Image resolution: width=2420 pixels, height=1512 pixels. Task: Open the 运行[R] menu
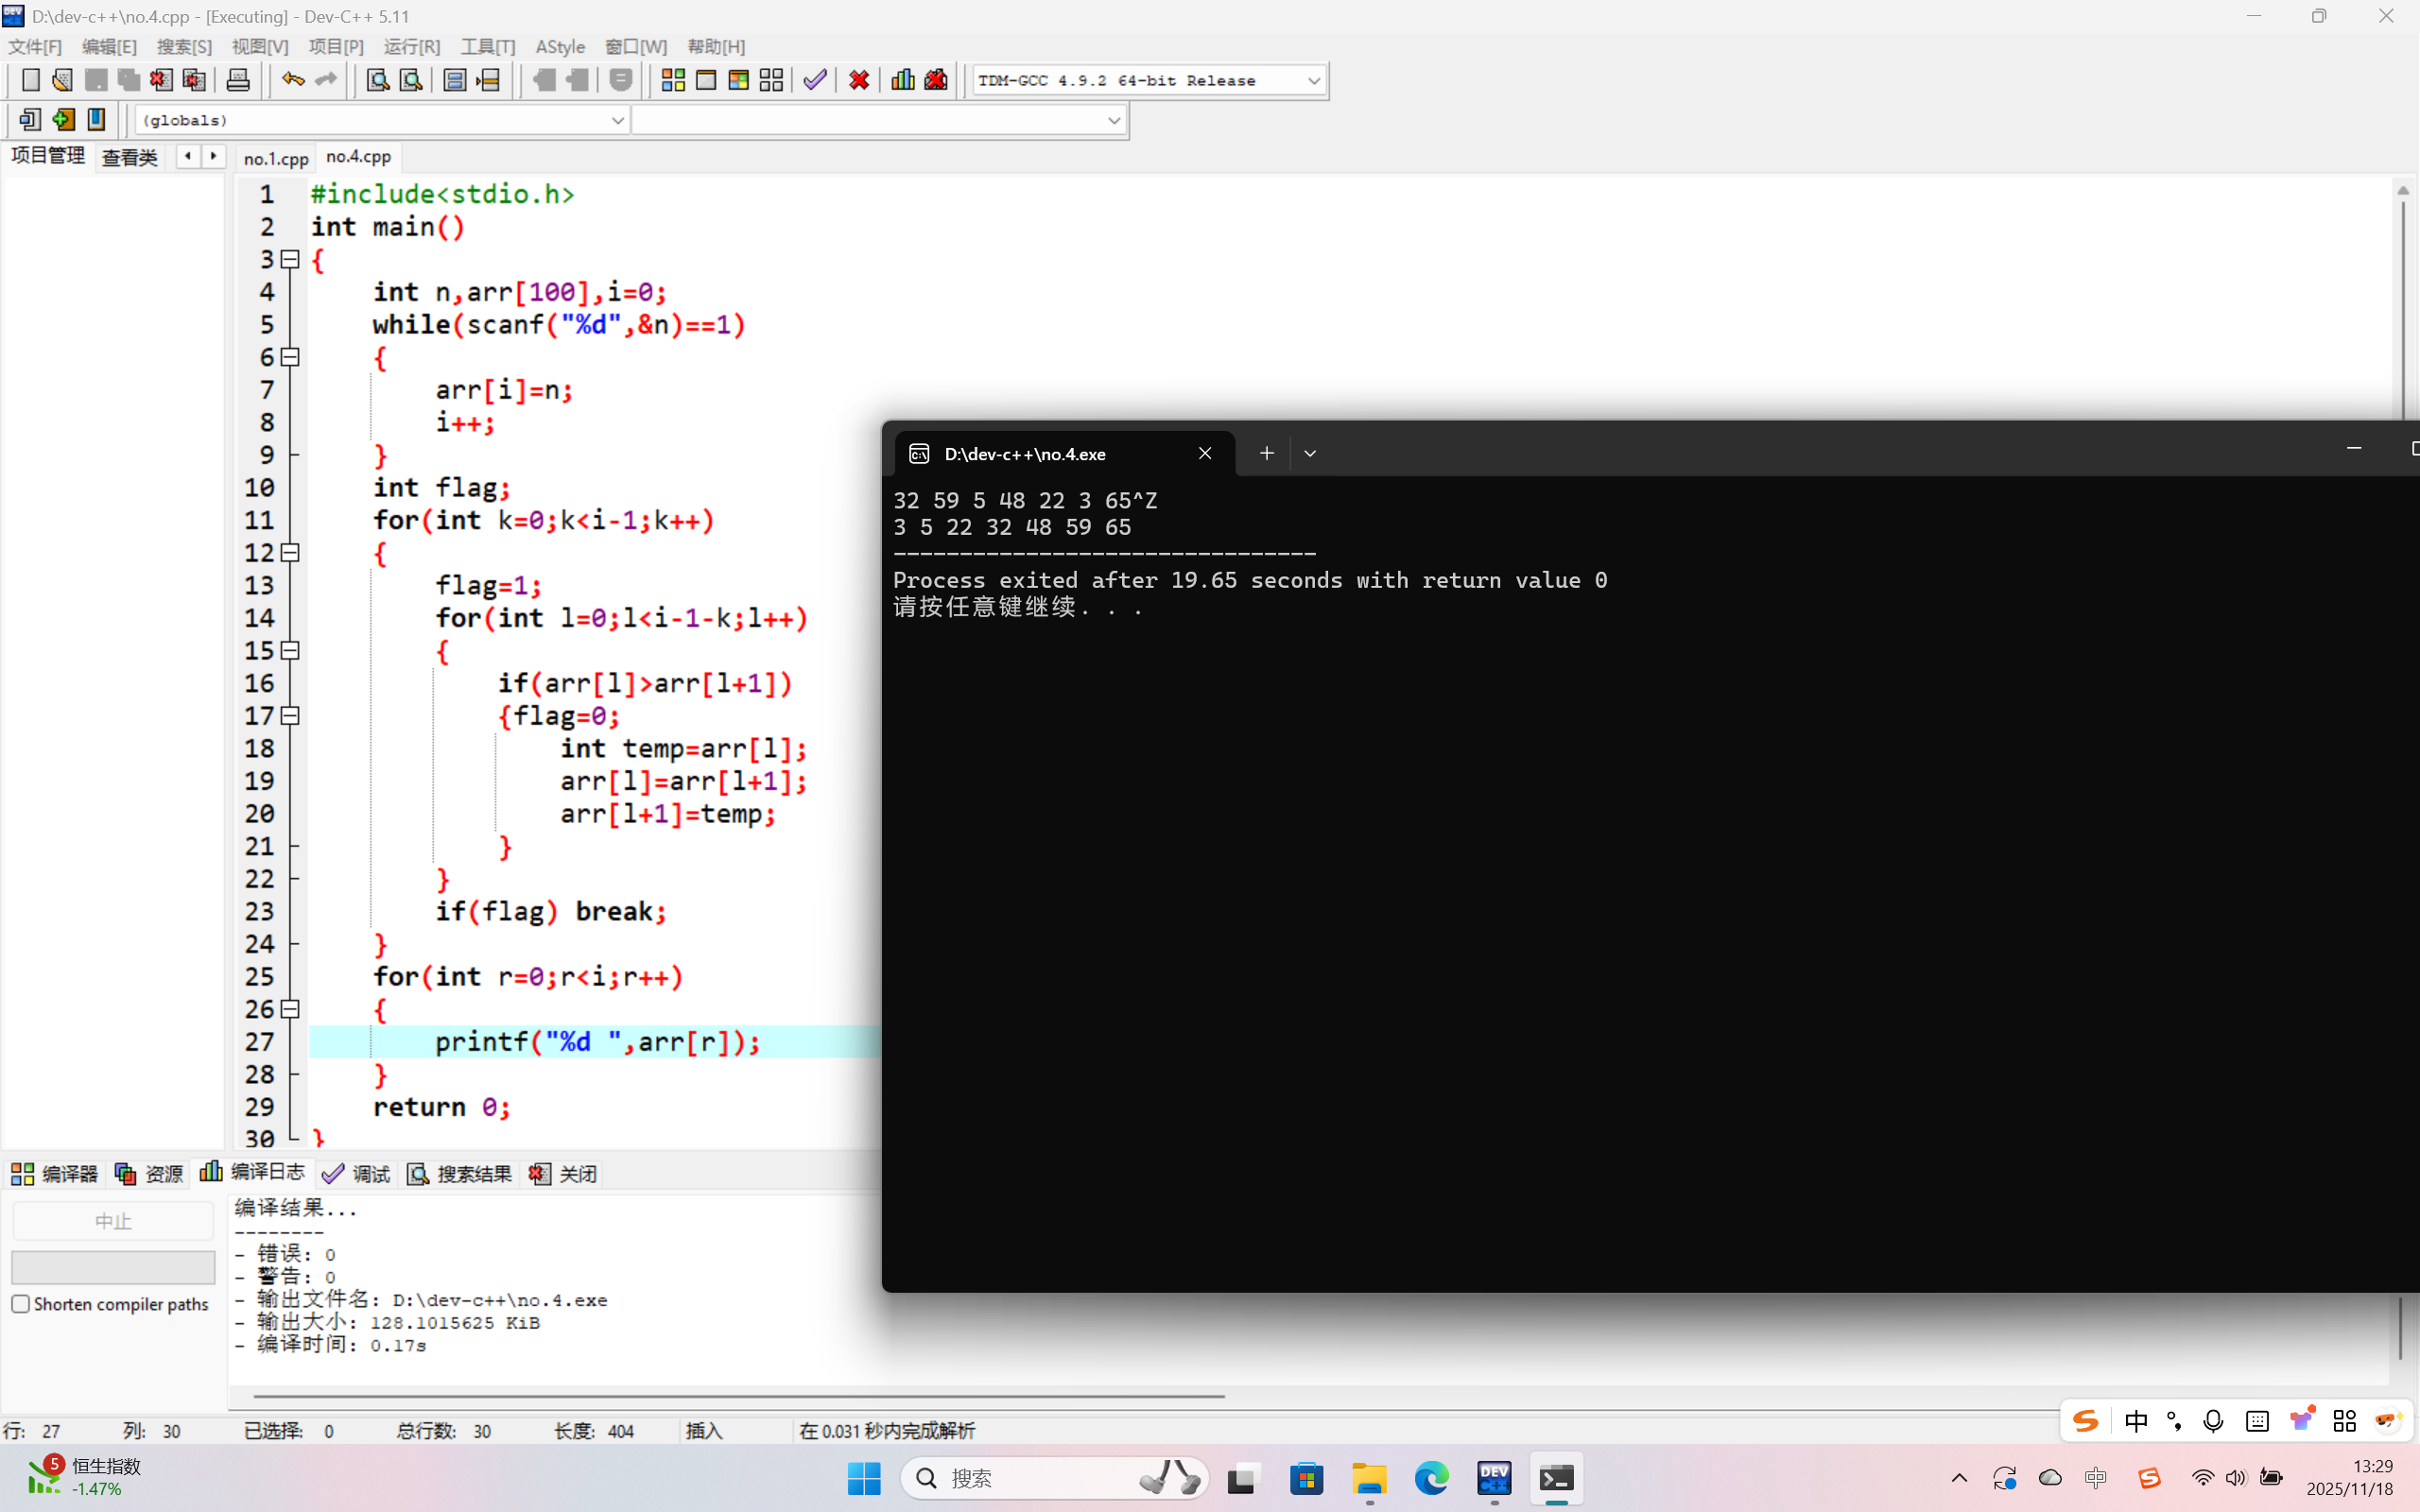tap(411, 47)
